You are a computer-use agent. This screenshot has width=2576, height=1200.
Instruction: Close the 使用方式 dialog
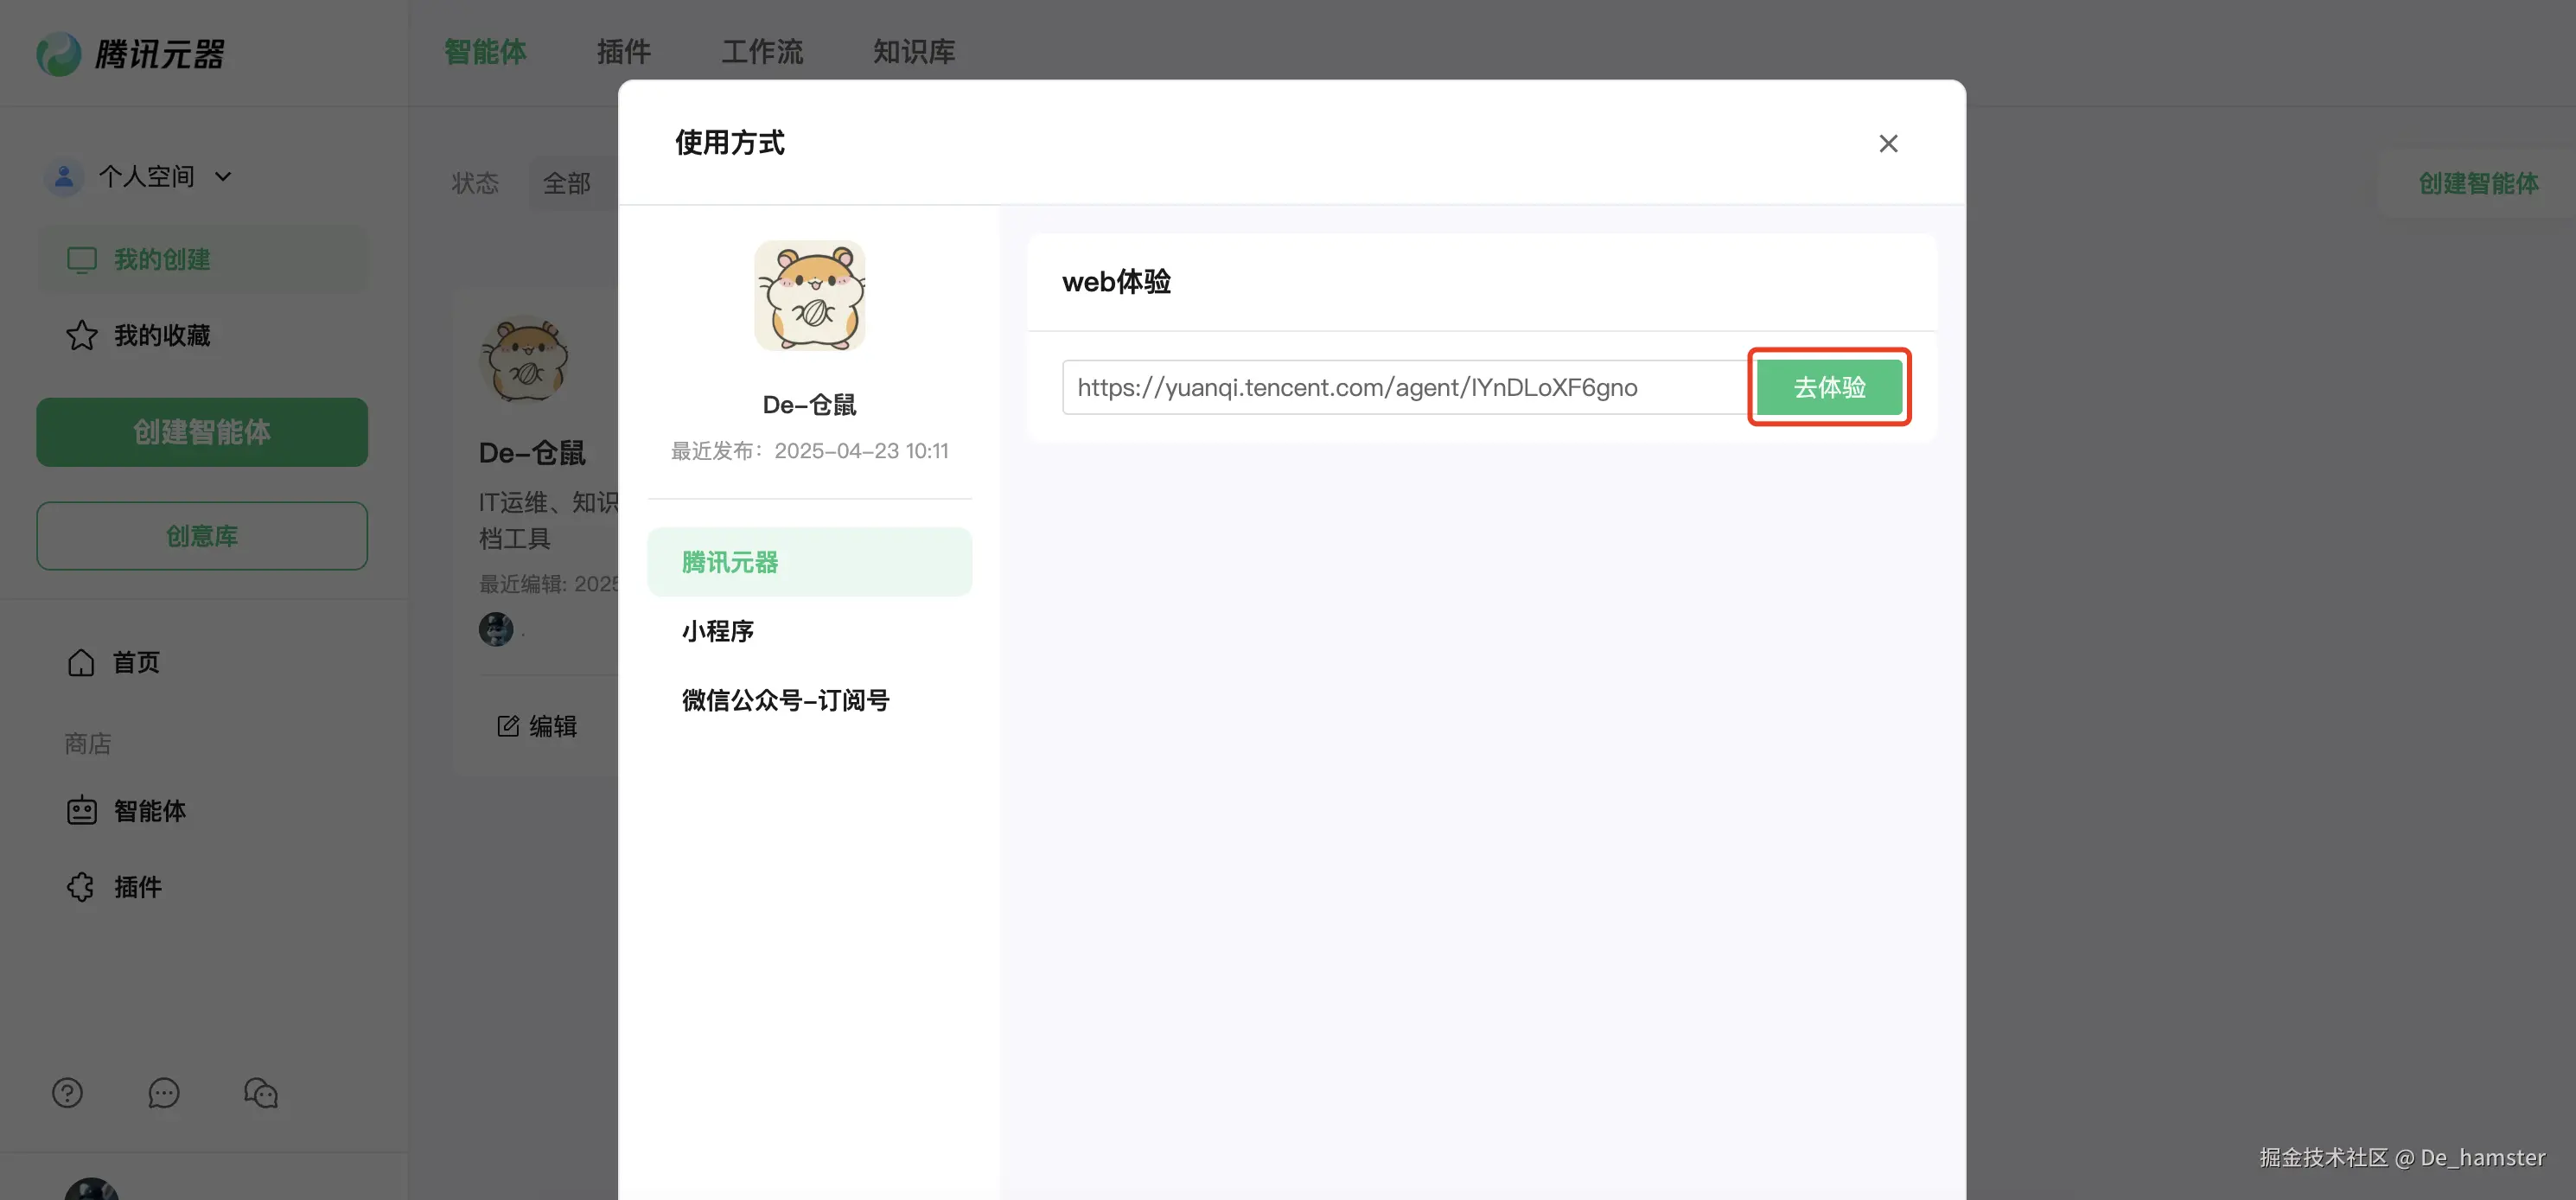(1888, 144)
